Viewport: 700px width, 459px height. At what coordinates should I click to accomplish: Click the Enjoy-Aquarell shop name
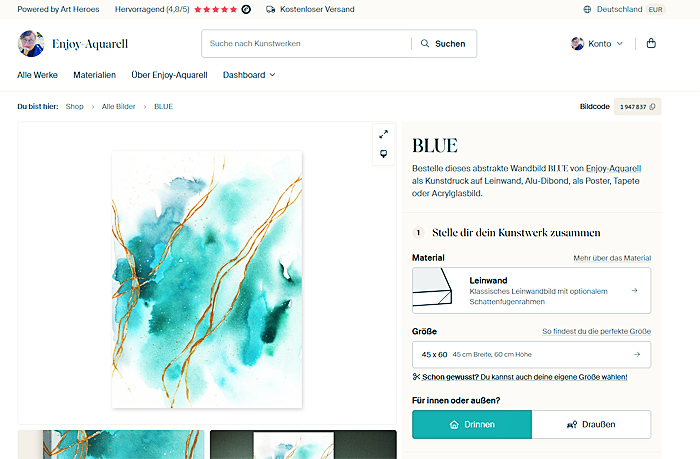90,44
